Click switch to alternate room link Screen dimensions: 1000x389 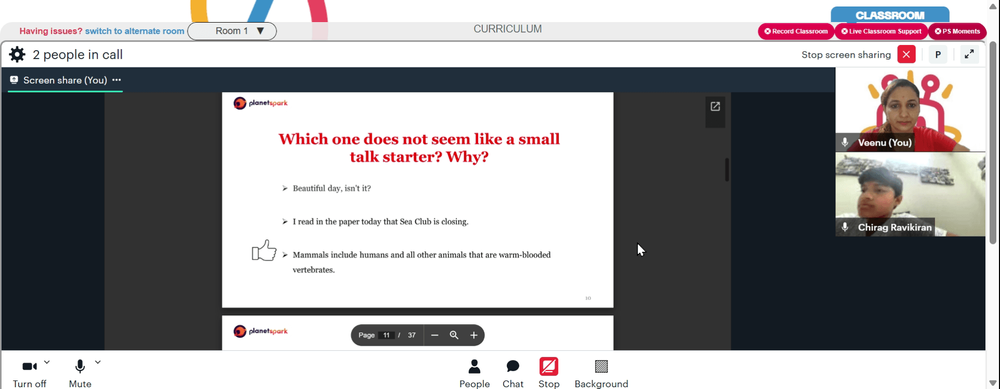pos(135,31)
